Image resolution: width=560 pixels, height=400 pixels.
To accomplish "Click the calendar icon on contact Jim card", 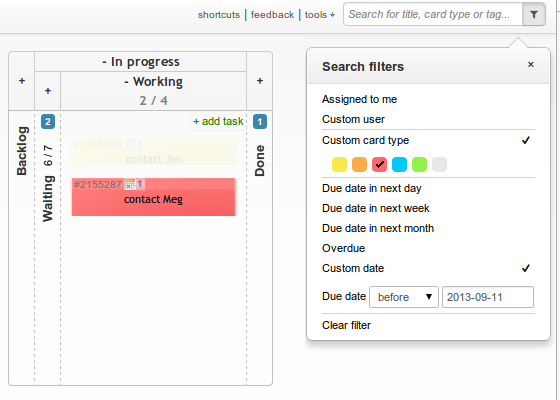I will pos(130,144).
